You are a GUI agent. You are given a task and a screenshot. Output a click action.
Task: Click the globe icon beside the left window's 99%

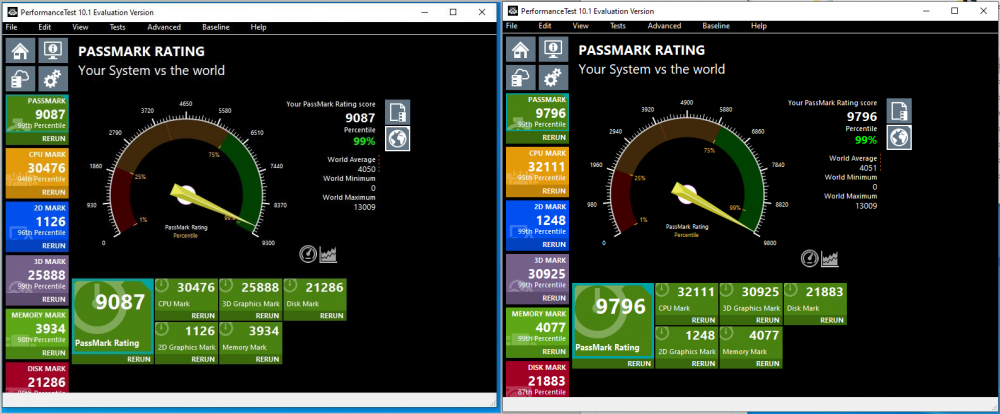pos(397,138)
